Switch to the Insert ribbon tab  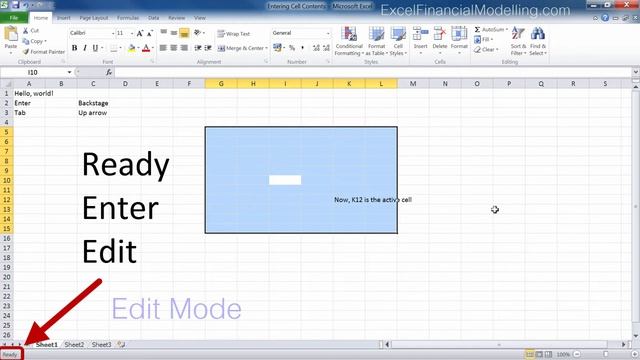(64, 18)
